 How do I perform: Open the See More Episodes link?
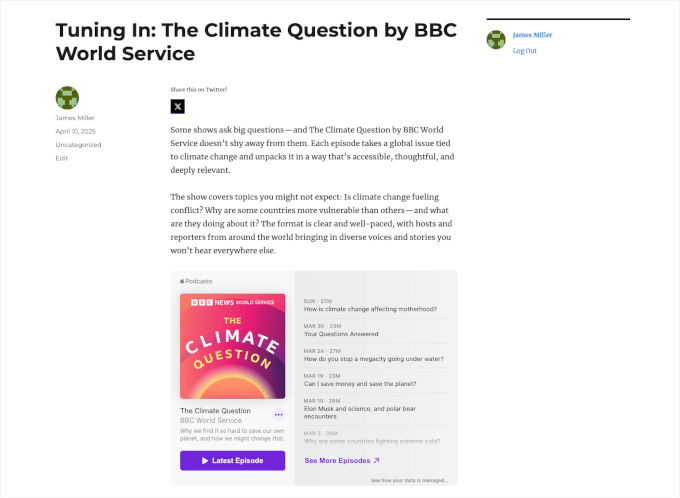tap(342, 461)
